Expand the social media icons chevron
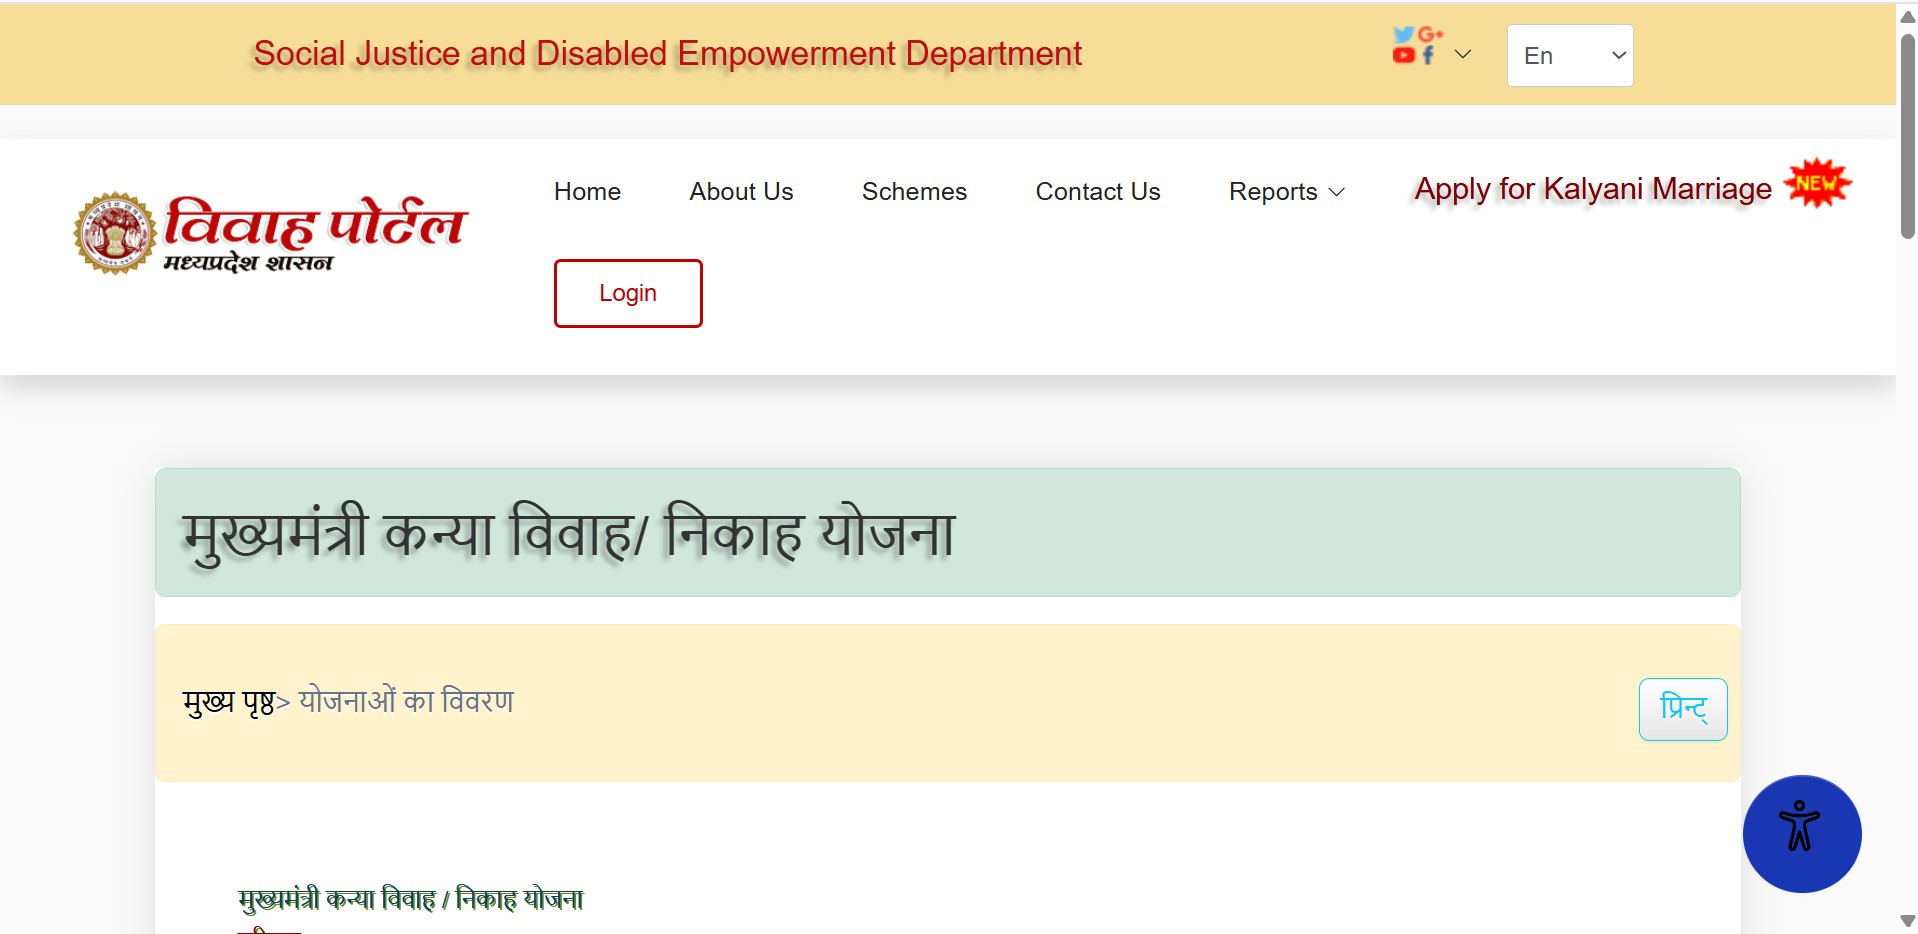This screenshot has width=1918, height=934. [x=1463, y=53]
